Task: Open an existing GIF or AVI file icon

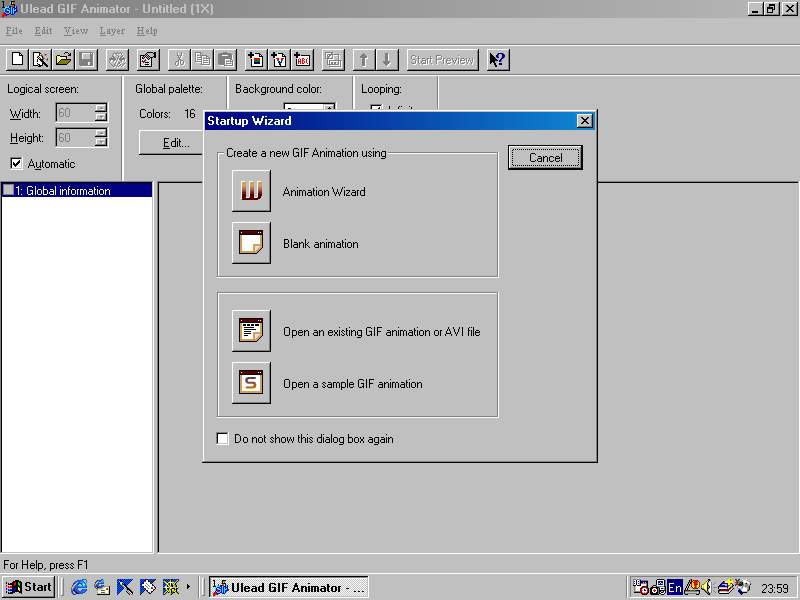Action: point(251,331)
